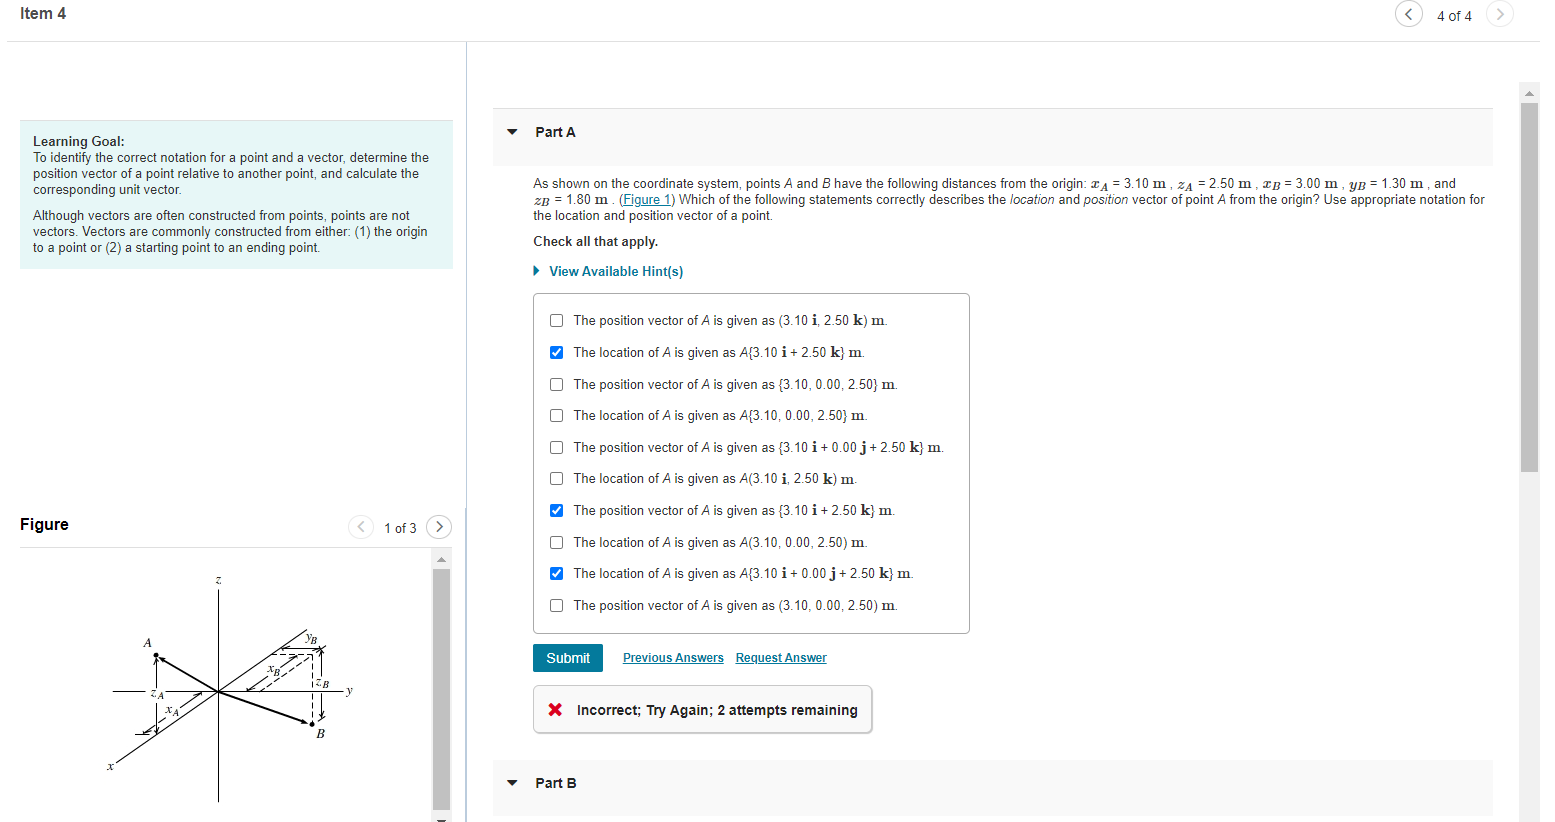Collapse the Part A section
The width and height of the screenshot is (1555, 822).
511,131
